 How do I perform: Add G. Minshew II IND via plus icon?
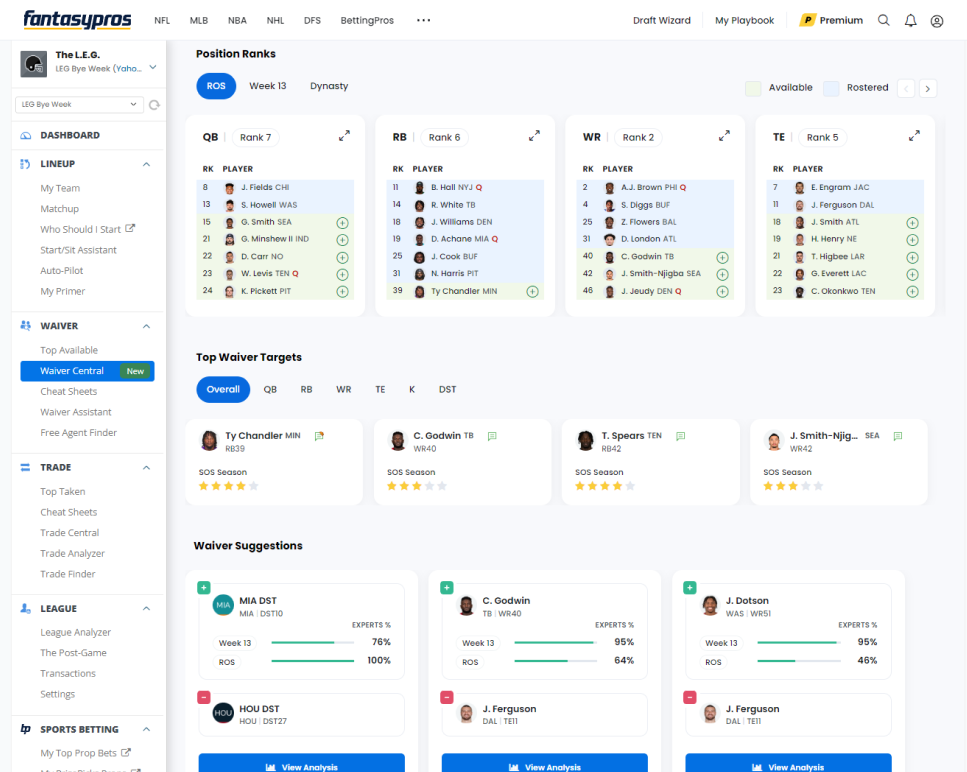pos(342,240)
